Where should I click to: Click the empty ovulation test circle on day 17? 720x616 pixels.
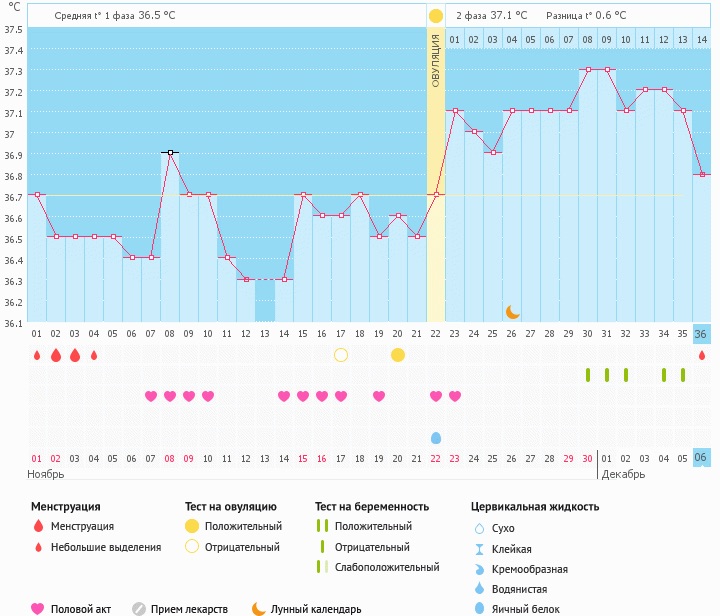point(341,355)
